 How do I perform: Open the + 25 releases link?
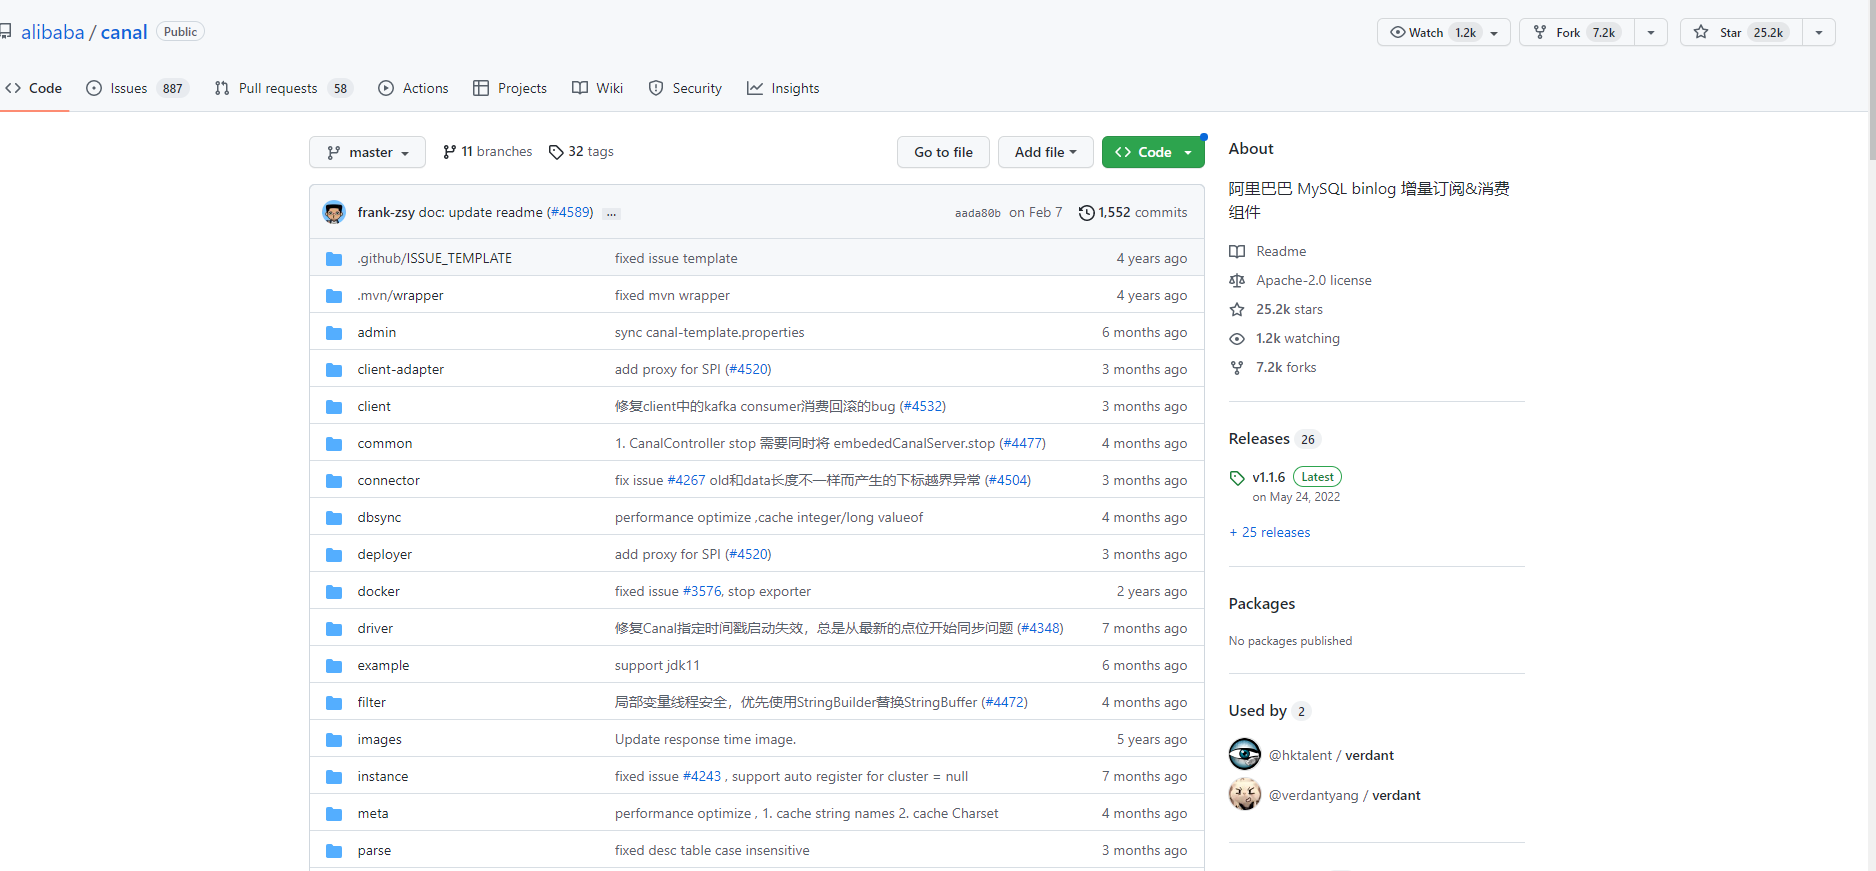point(1270,533)
